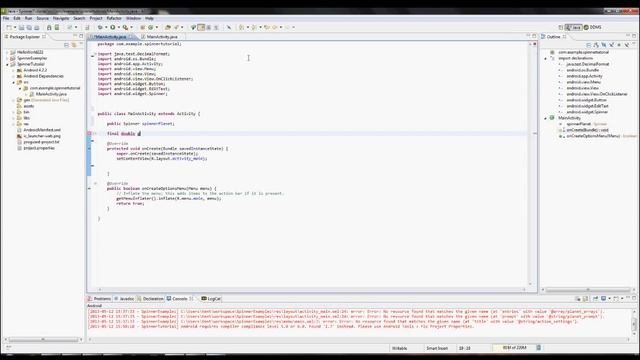Screen dimensions: 640x360
Task: Expand the bin folder
Action: (13, 112)
